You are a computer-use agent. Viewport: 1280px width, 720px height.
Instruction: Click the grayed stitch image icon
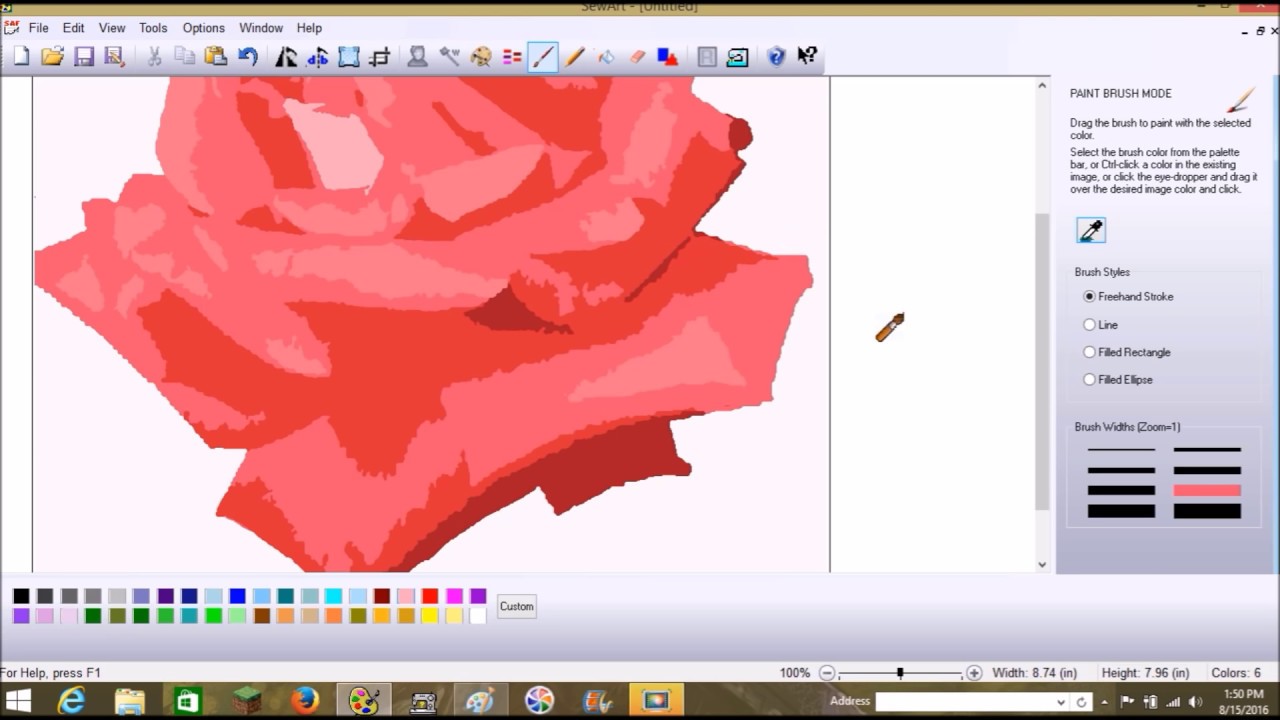click(x=707, y=57)
